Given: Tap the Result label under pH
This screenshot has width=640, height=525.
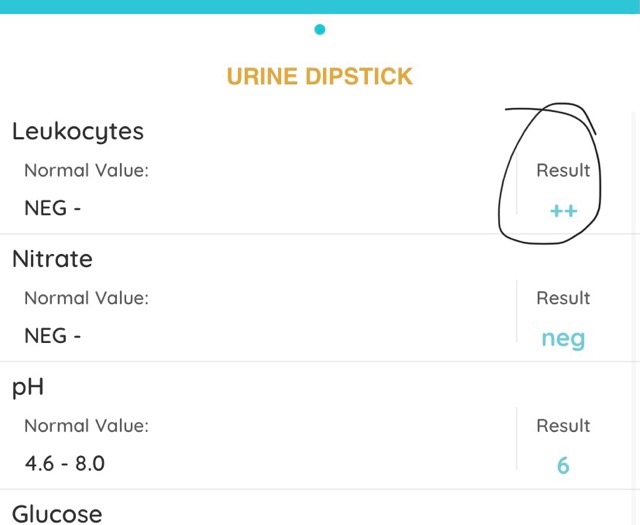Looking at the screenshot, I should pos(563,426).
